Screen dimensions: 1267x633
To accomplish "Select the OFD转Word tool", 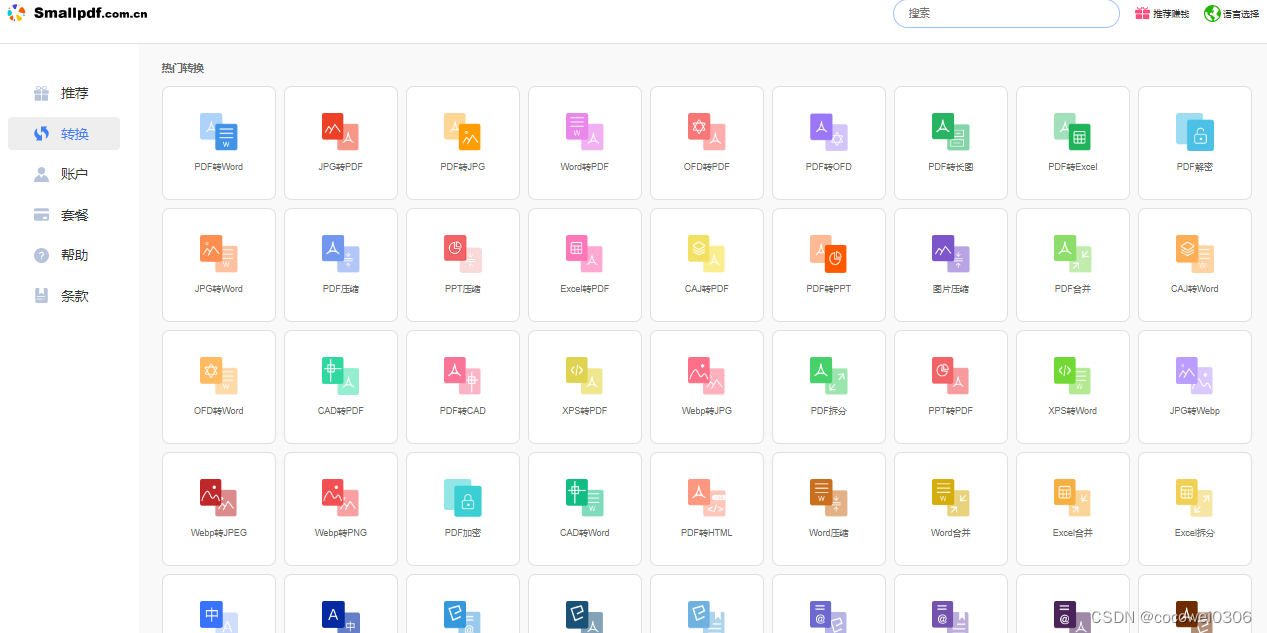I will coord(218,387).
